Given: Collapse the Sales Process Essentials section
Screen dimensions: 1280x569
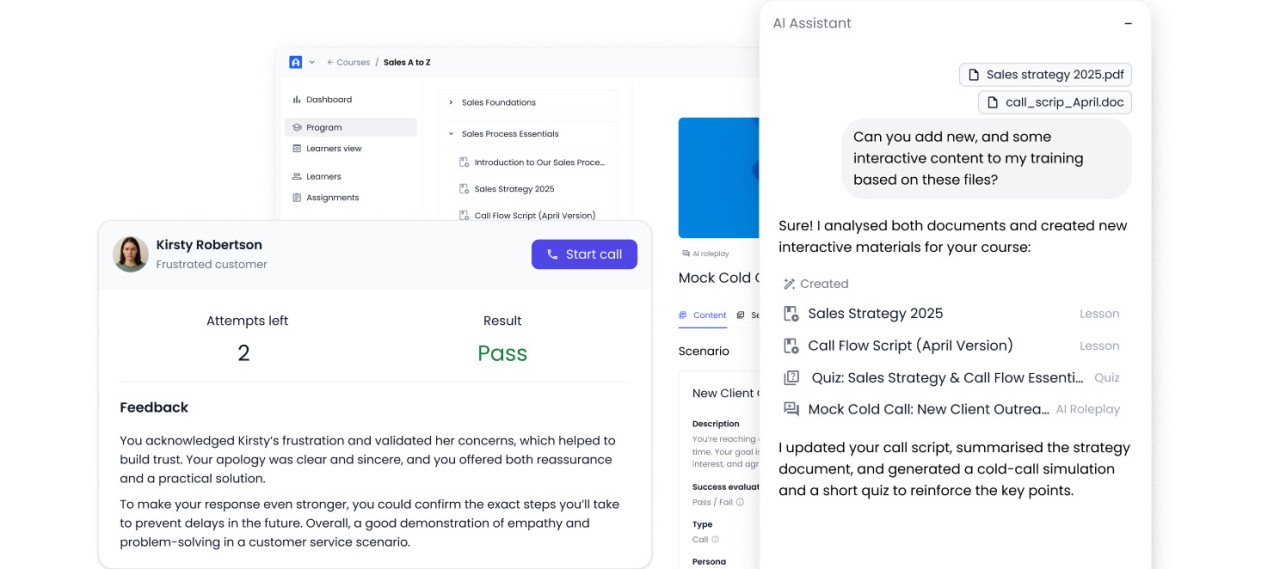Looking at the screenshot, I should tap(451, 134).
